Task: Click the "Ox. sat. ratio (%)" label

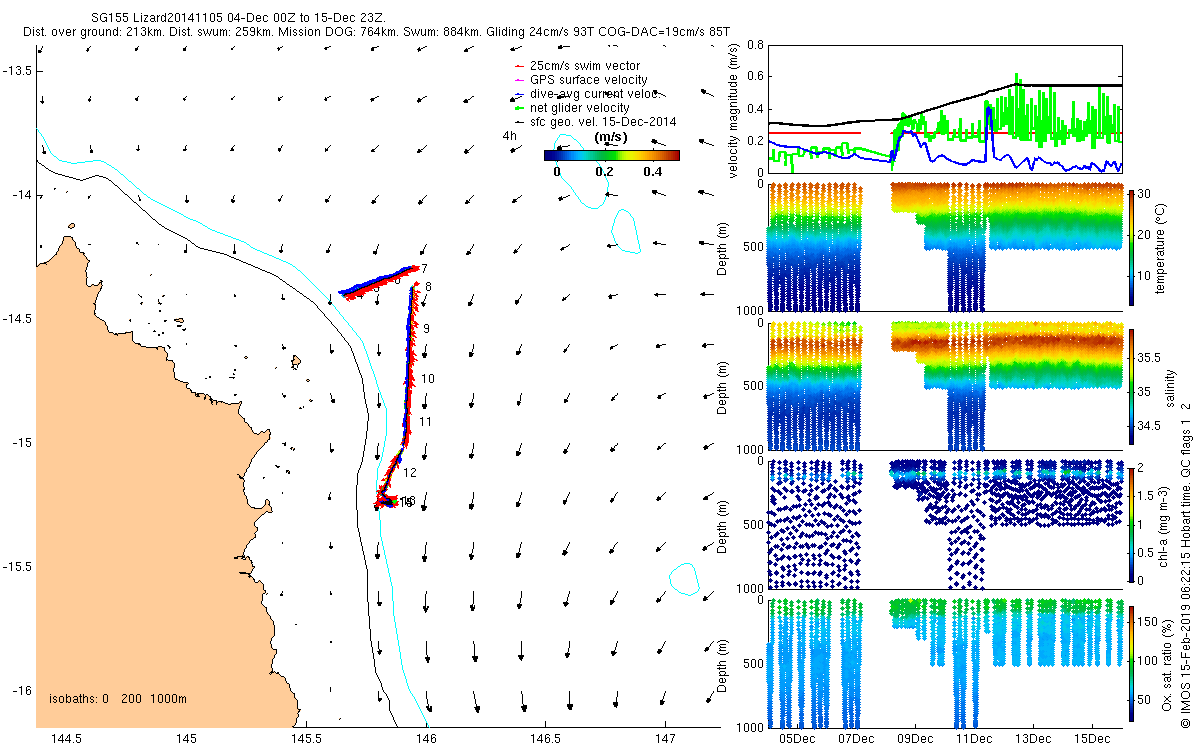Action: [x=1167, y=664]
